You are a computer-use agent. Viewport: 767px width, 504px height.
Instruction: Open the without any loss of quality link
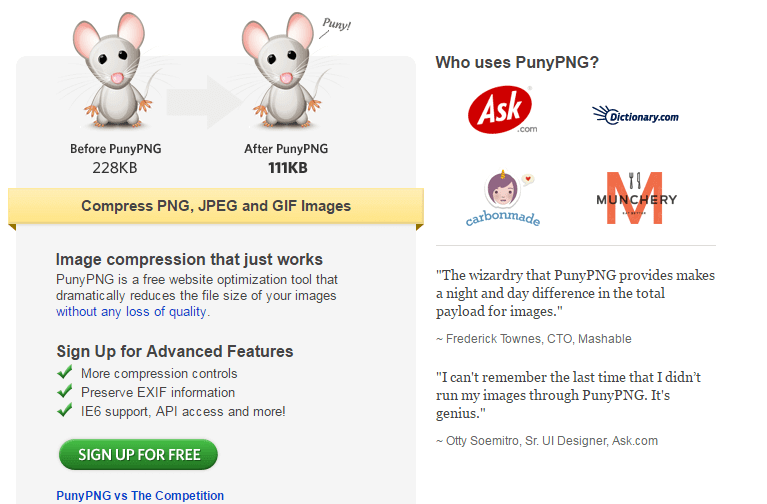[132, 312]
